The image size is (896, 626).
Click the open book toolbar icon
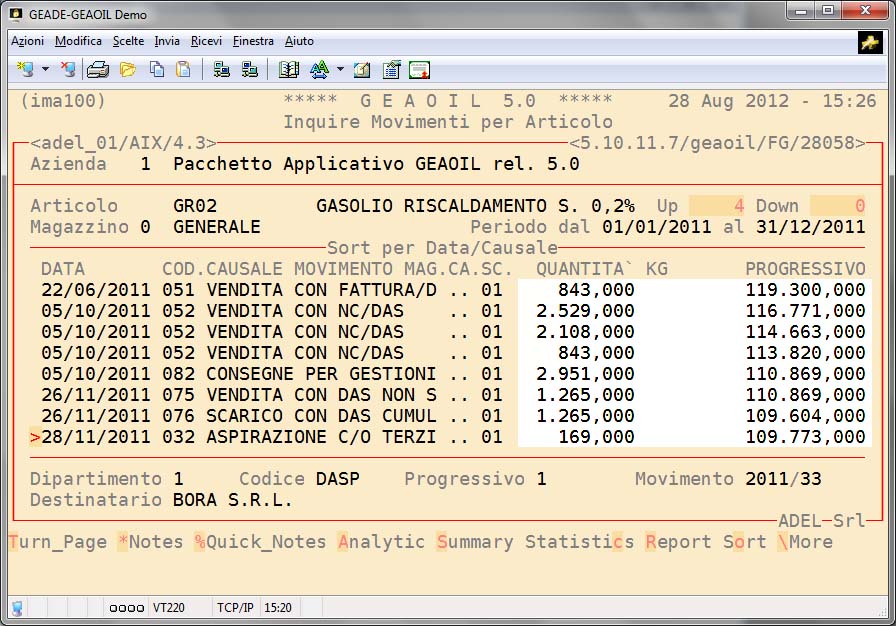pyautogui.click(x=289, y=70)
